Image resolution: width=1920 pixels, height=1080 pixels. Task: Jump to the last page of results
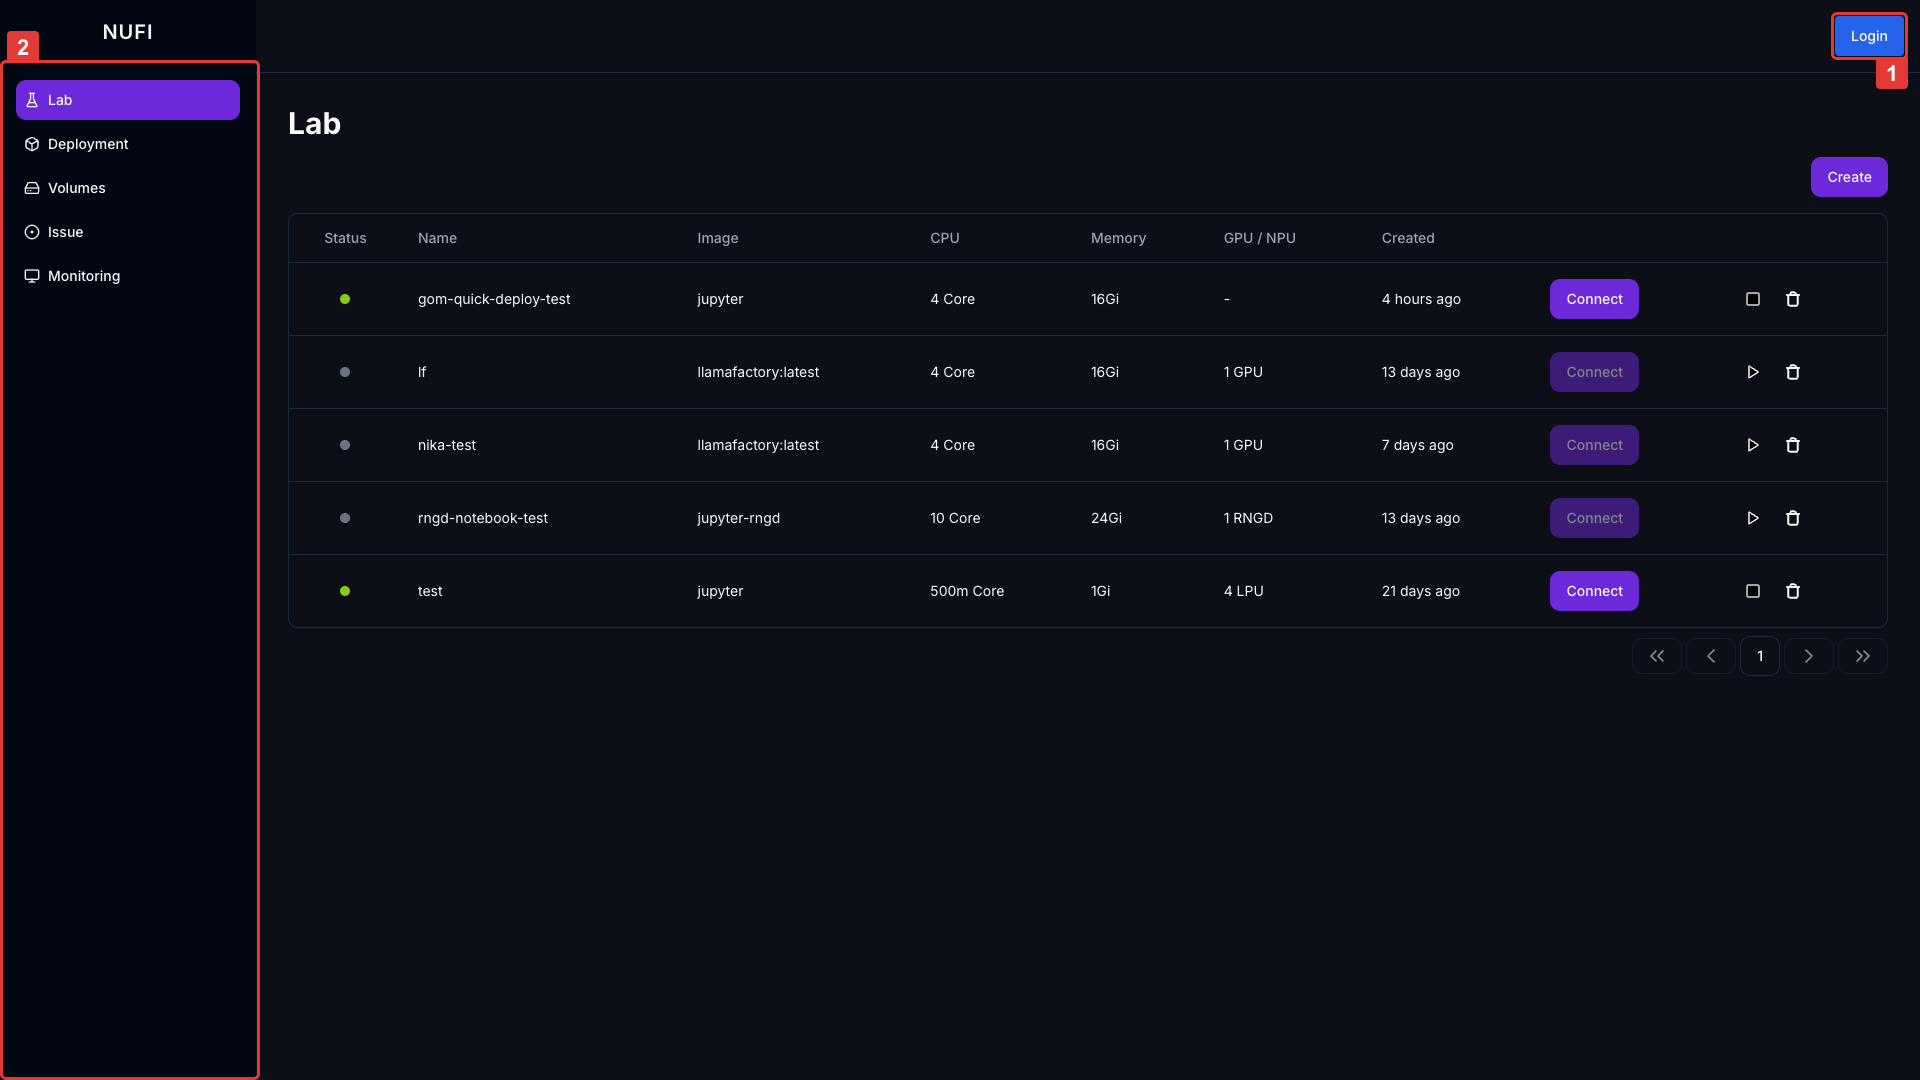point(1862,656)
